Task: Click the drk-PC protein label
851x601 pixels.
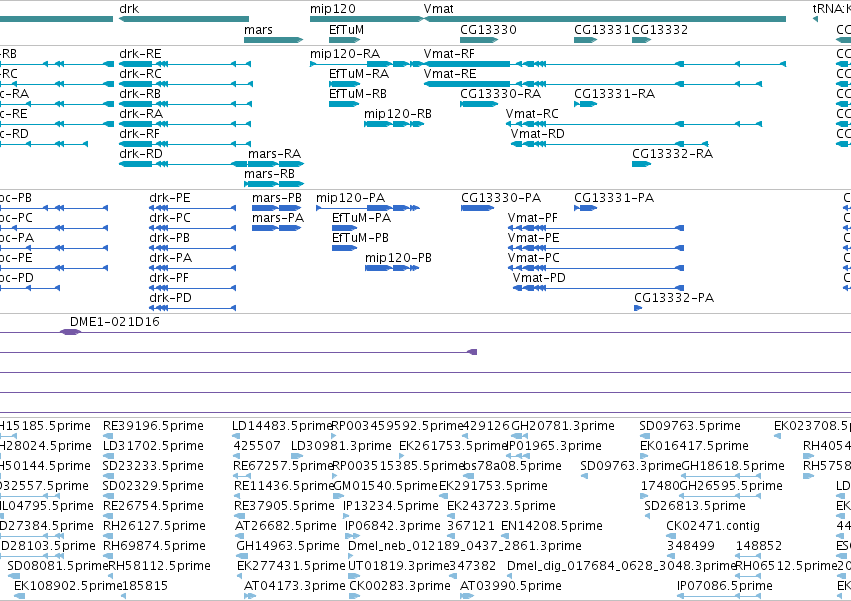Action: (x=170, y=218)
